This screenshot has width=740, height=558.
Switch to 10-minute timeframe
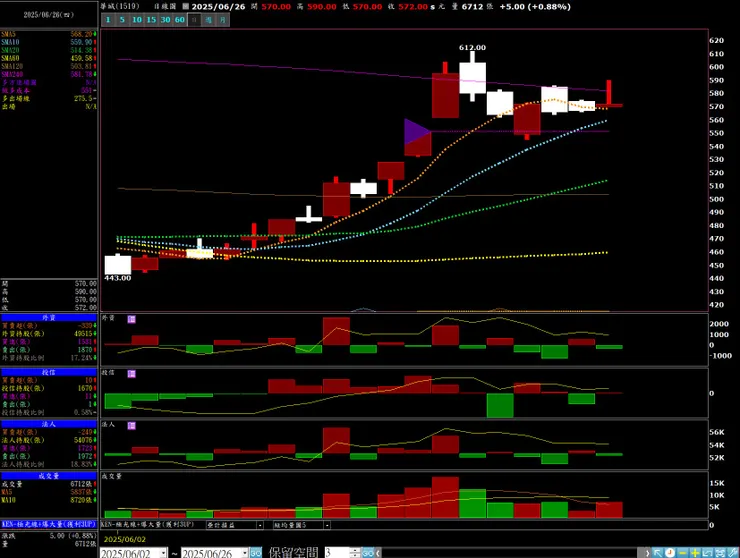click(x=137, y=20)
